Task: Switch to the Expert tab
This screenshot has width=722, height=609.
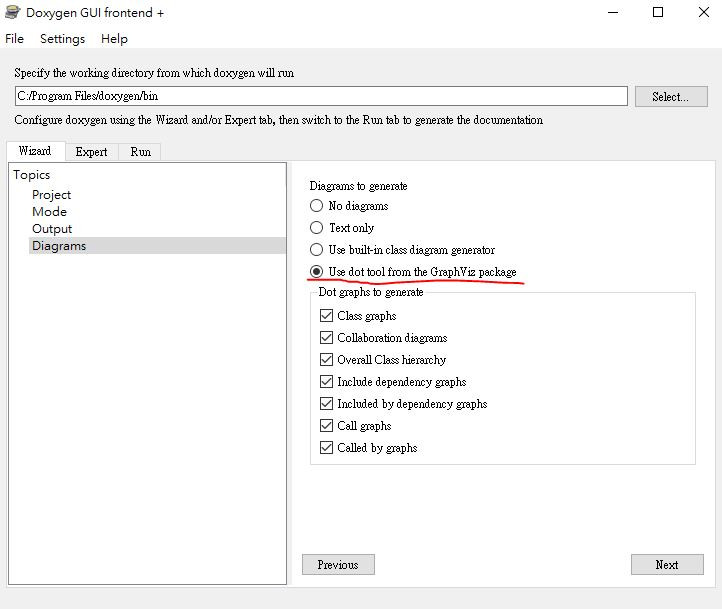Action: coord(92,152)
